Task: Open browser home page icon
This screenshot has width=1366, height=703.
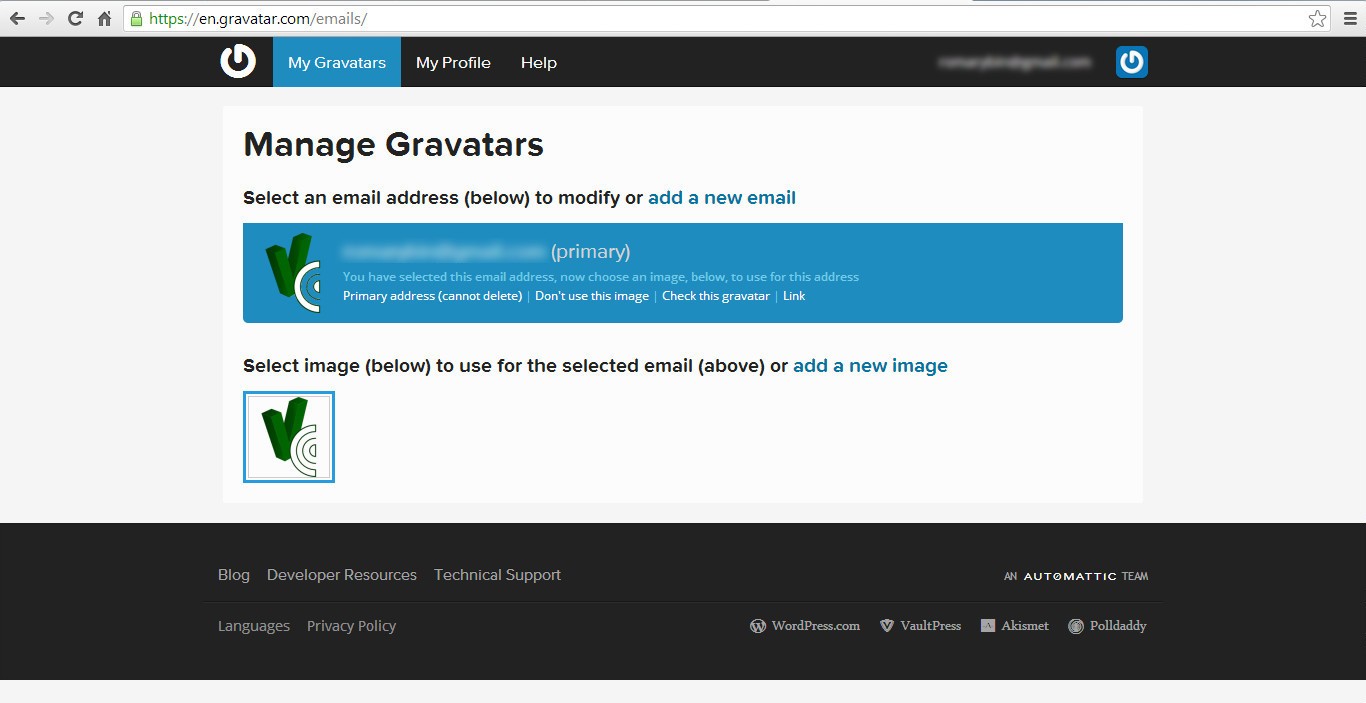Action: (104, 19)
